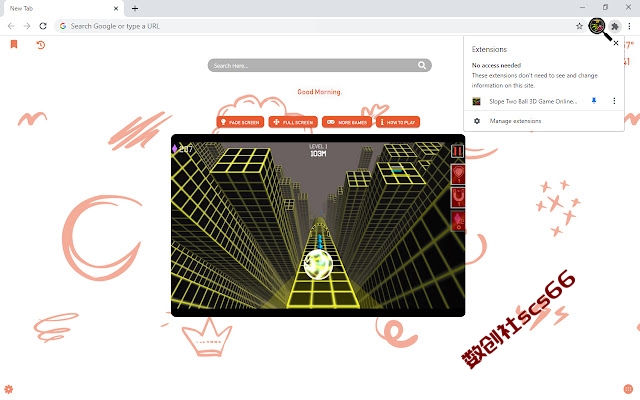Go back to the previous page
Screen dimensions: 640x400
point(11,26)
